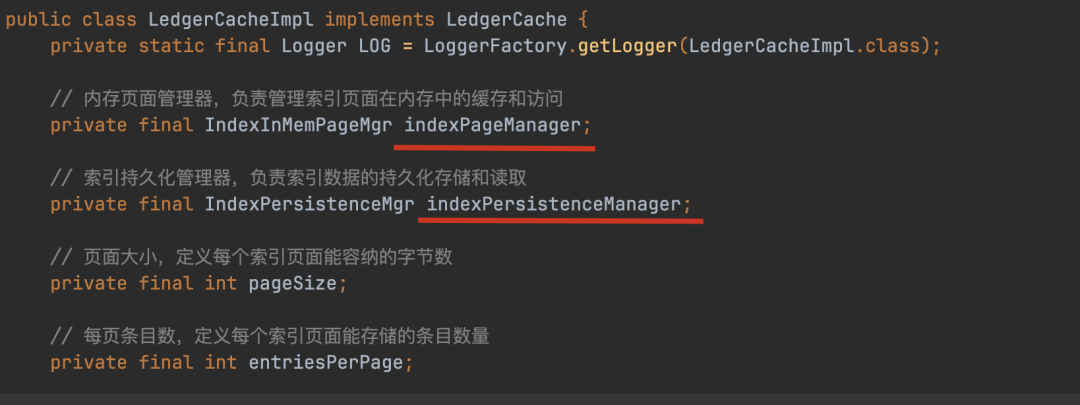The image size is (1080, 405).
Task: Click the comment above entriesPerPage
Action: click(269, 337)
